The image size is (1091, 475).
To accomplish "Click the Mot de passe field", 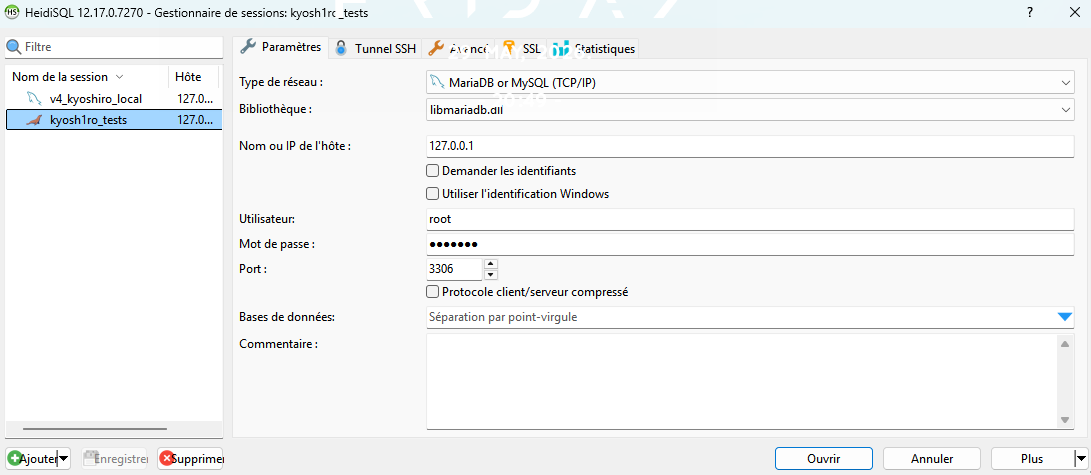I will coord(750,244).
